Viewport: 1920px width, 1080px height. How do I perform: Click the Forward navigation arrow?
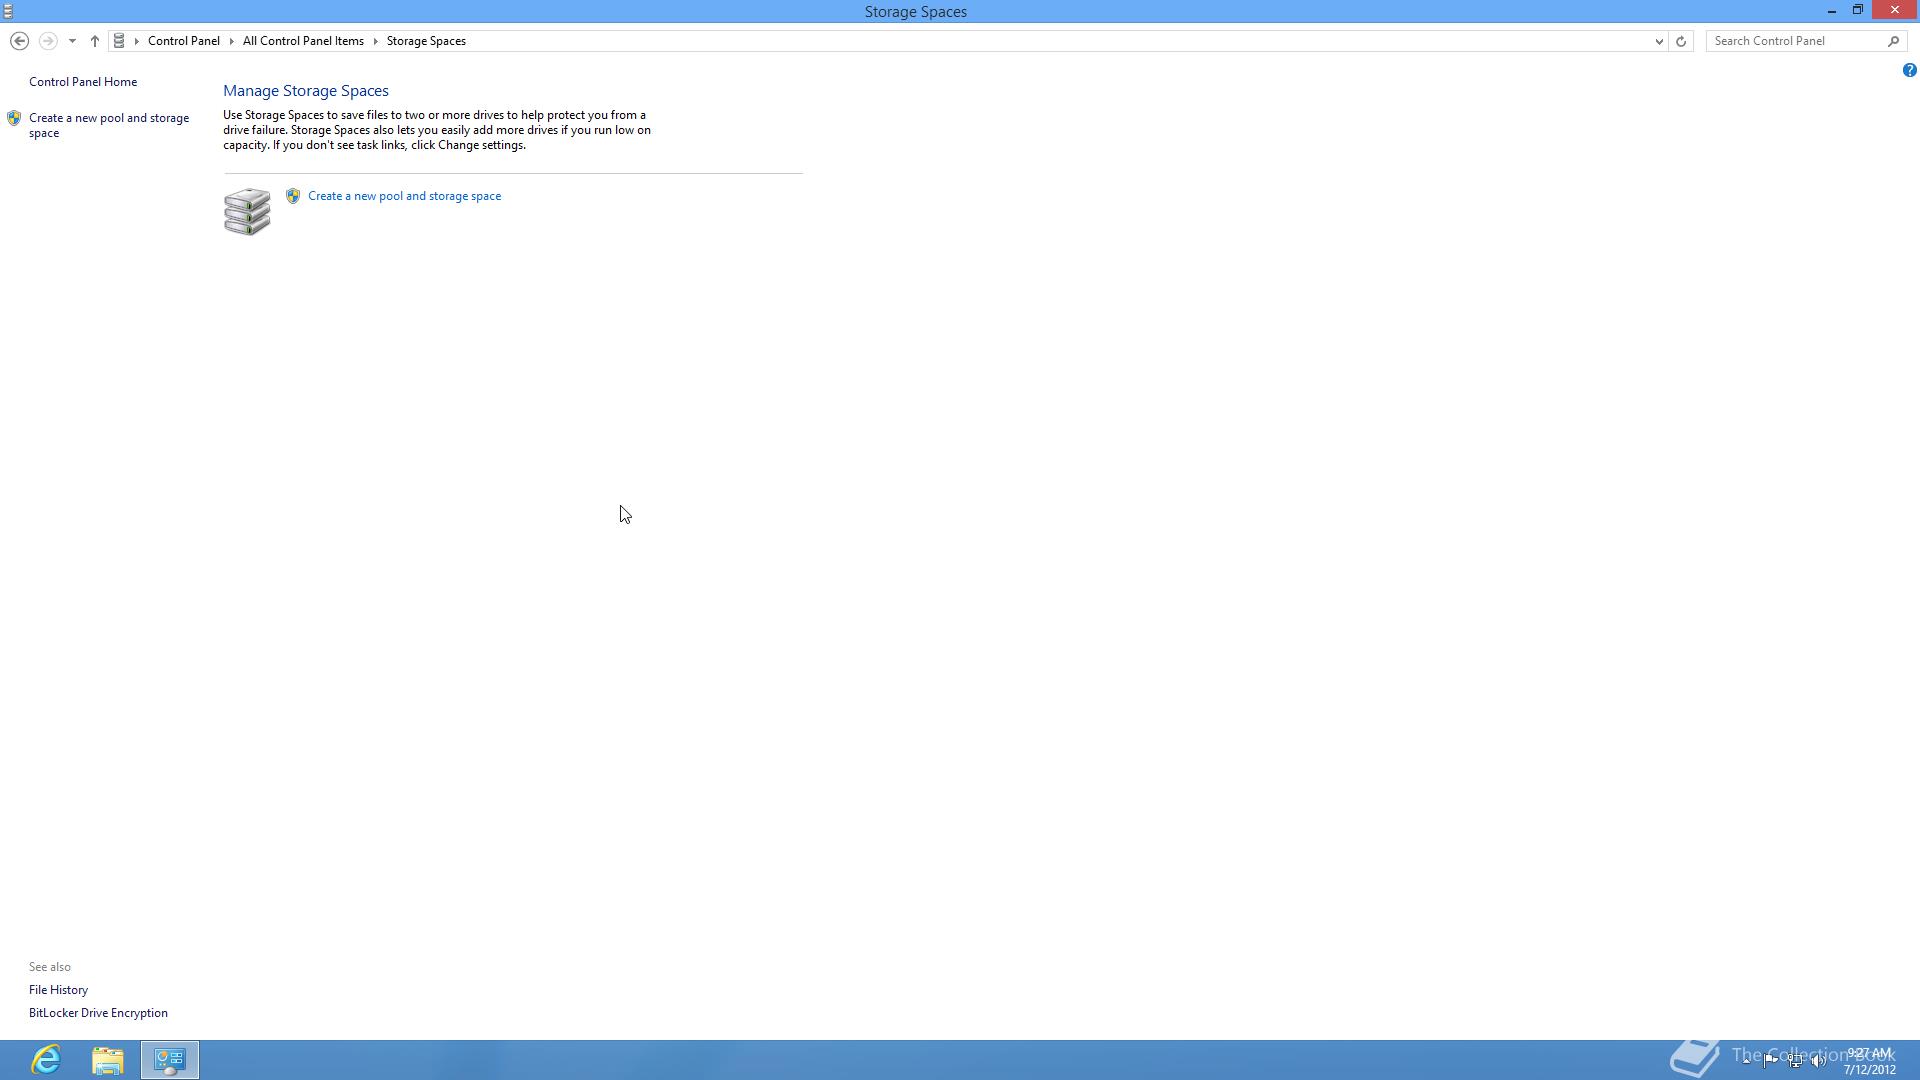point(47,41)
